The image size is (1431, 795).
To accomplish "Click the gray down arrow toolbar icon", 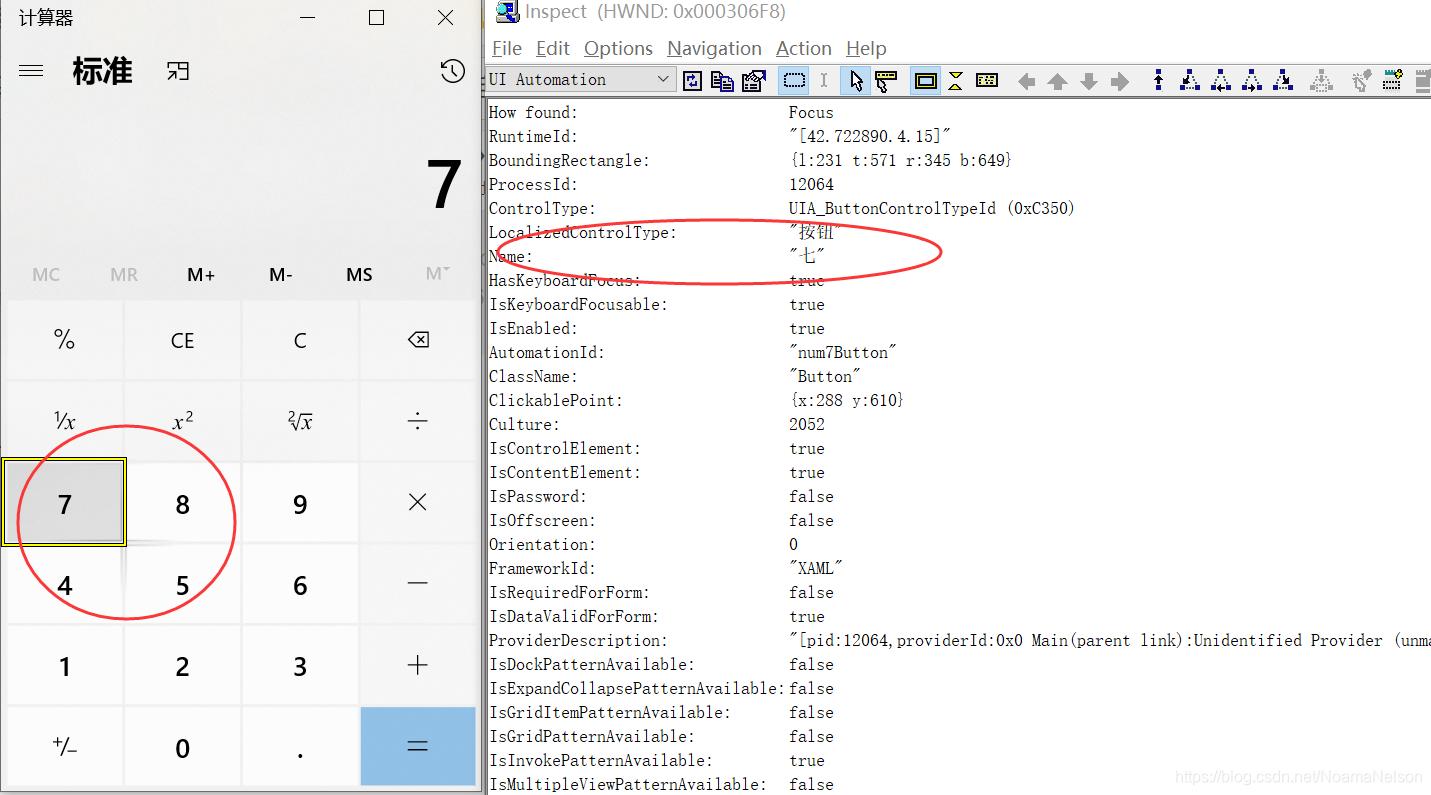I will pos(1089,81).
